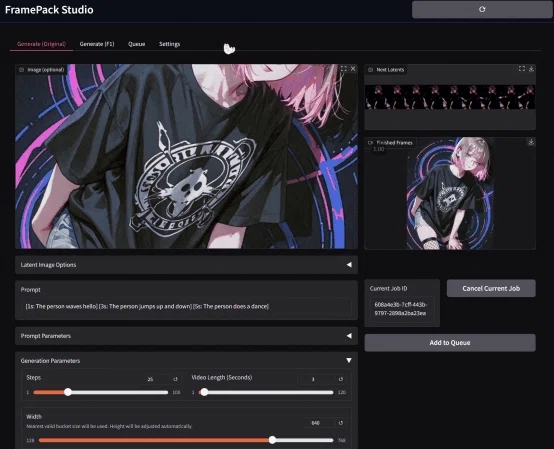Click the Width slider handle
Image resolution: width=554 pixels, height=449 pixels.
click(x=272, y=440)
